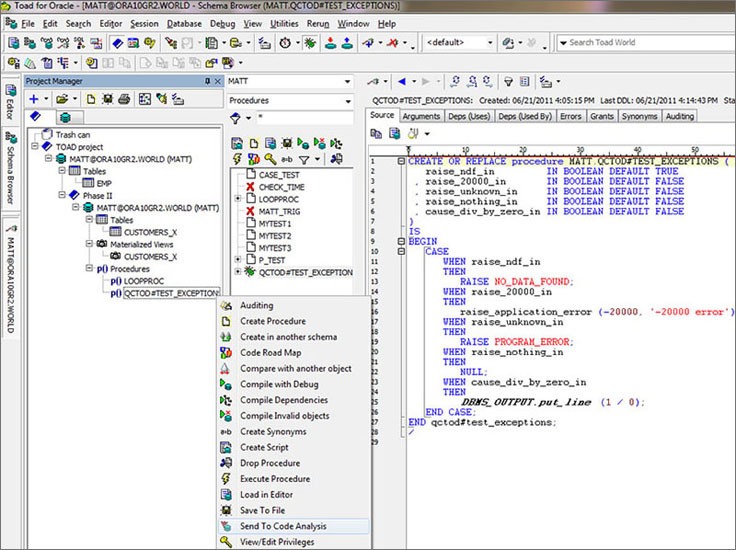Image resolution: width=736 pixels, height=550 pixels.
Task: Switch to the Grants tab
Action: [602, 116]
